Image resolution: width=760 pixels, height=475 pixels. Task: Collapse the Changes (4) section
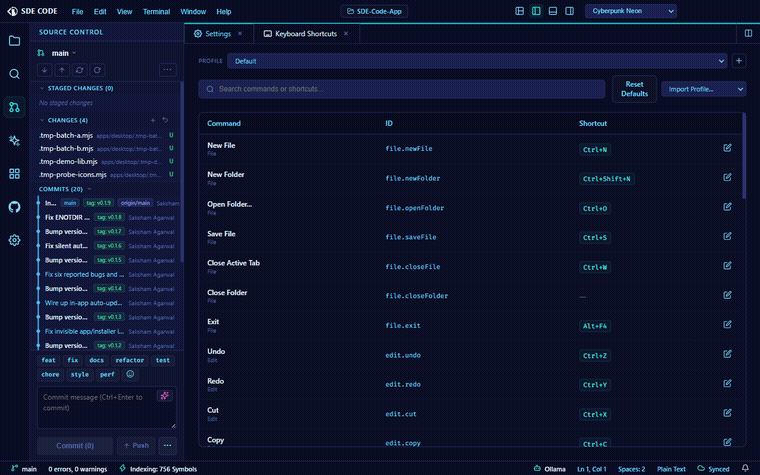coord(64,120)
